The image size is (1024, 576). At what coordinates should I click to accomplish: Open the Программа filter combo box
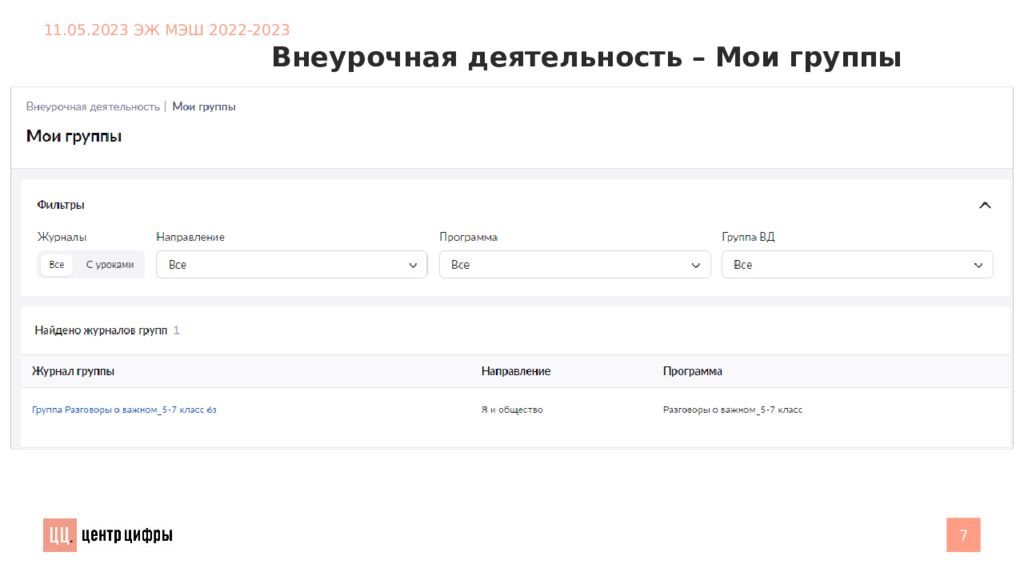click(573, 265)
